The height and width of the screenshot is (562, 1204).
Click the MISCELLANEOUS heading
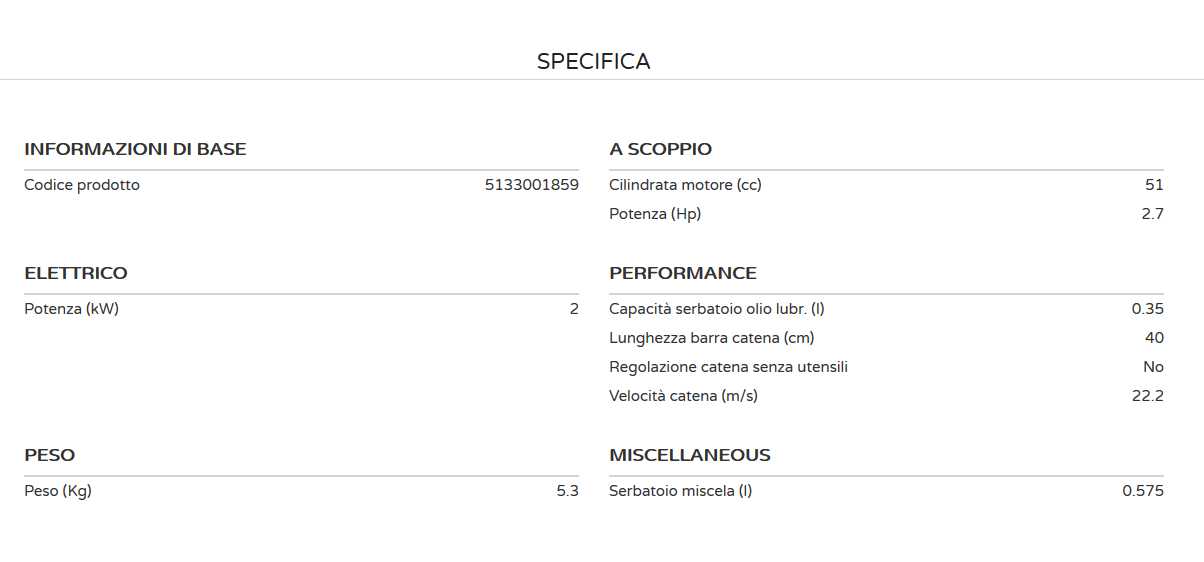[690, 455]
